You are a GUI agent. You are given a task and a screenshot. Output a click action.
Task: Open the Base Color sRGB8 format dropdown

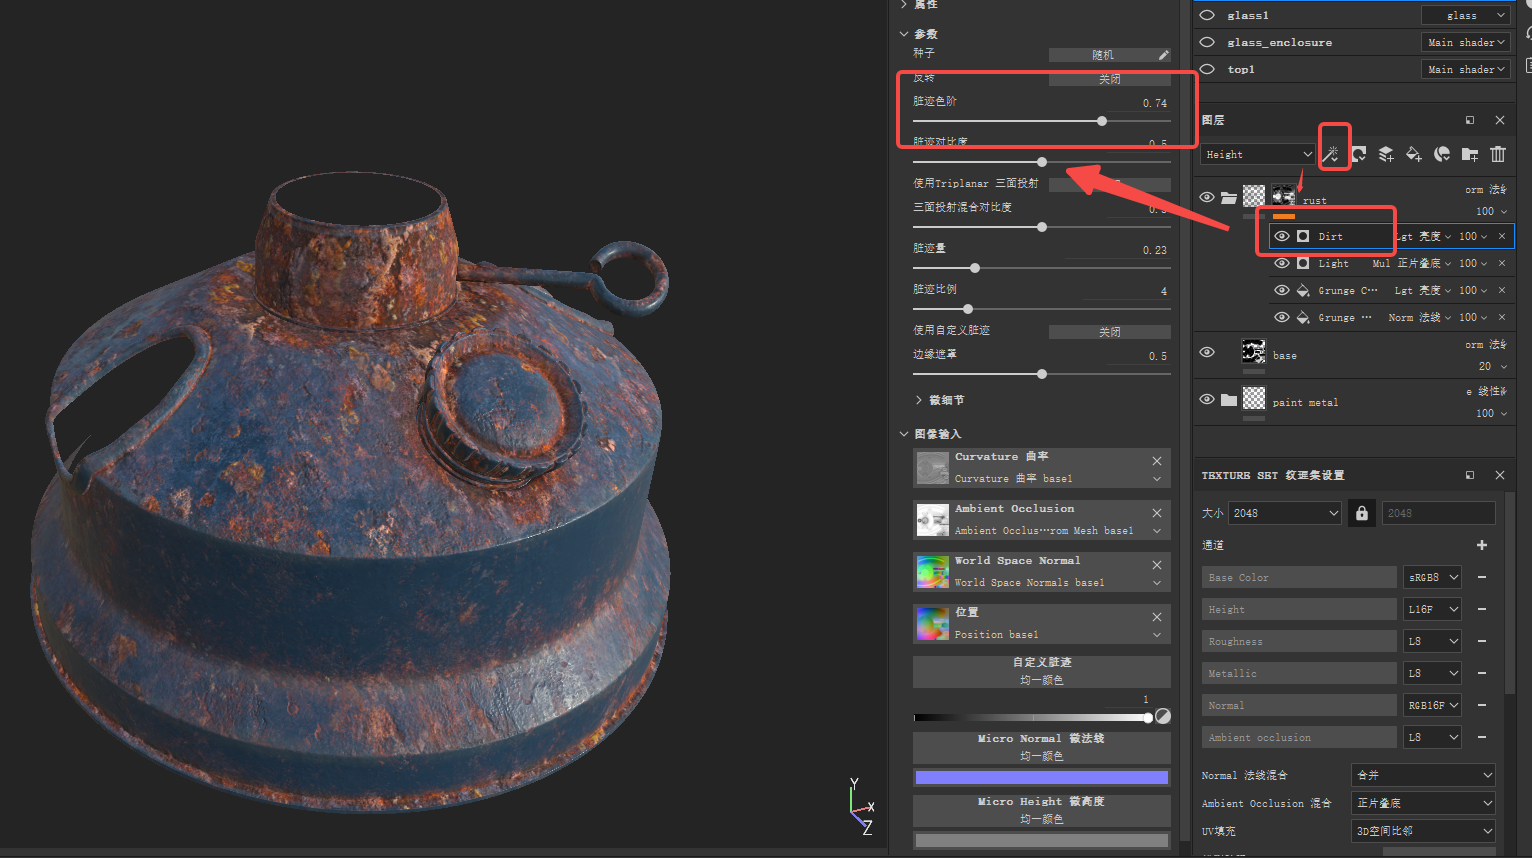point(1433,577)
